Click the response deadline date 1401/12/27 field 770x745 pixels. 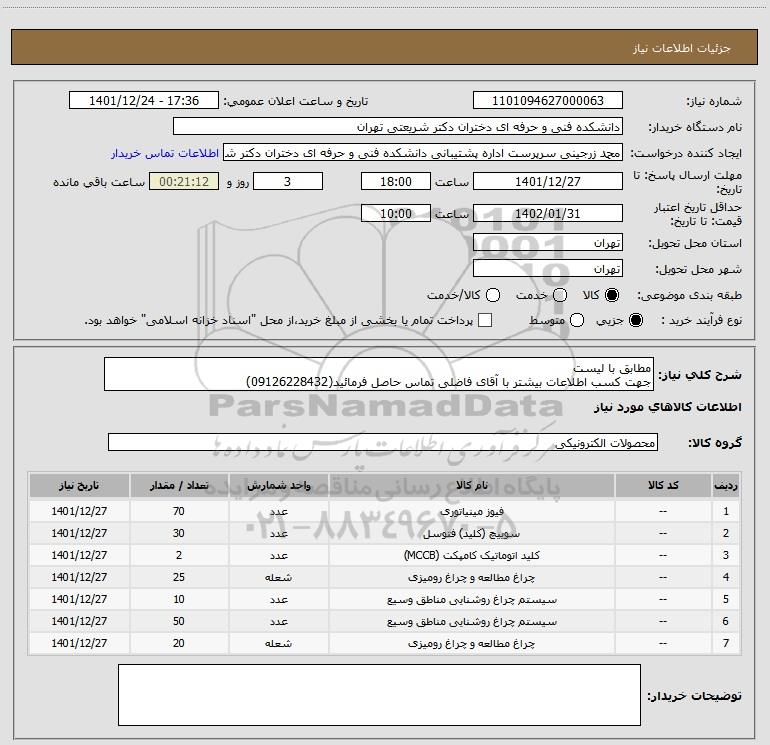click(548, 181)
